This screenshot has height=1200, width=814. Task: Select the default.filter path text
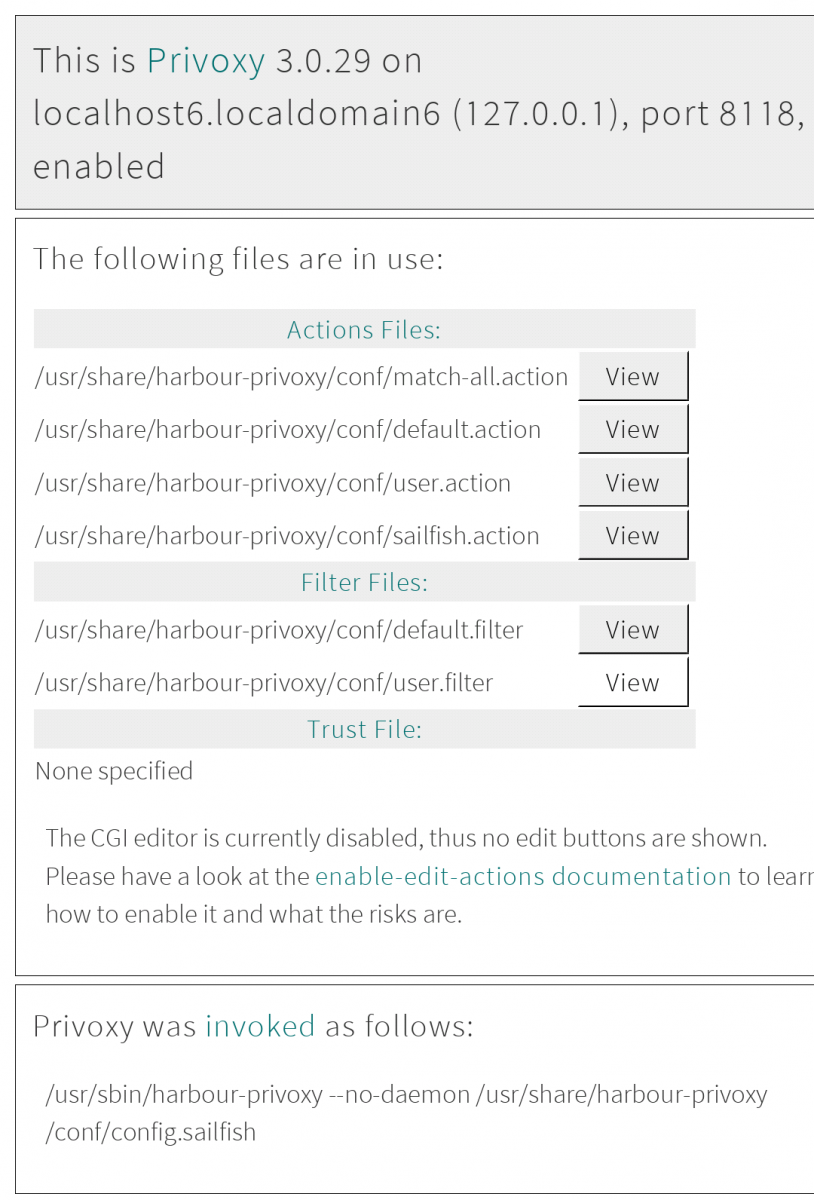[x=279, y=630]
